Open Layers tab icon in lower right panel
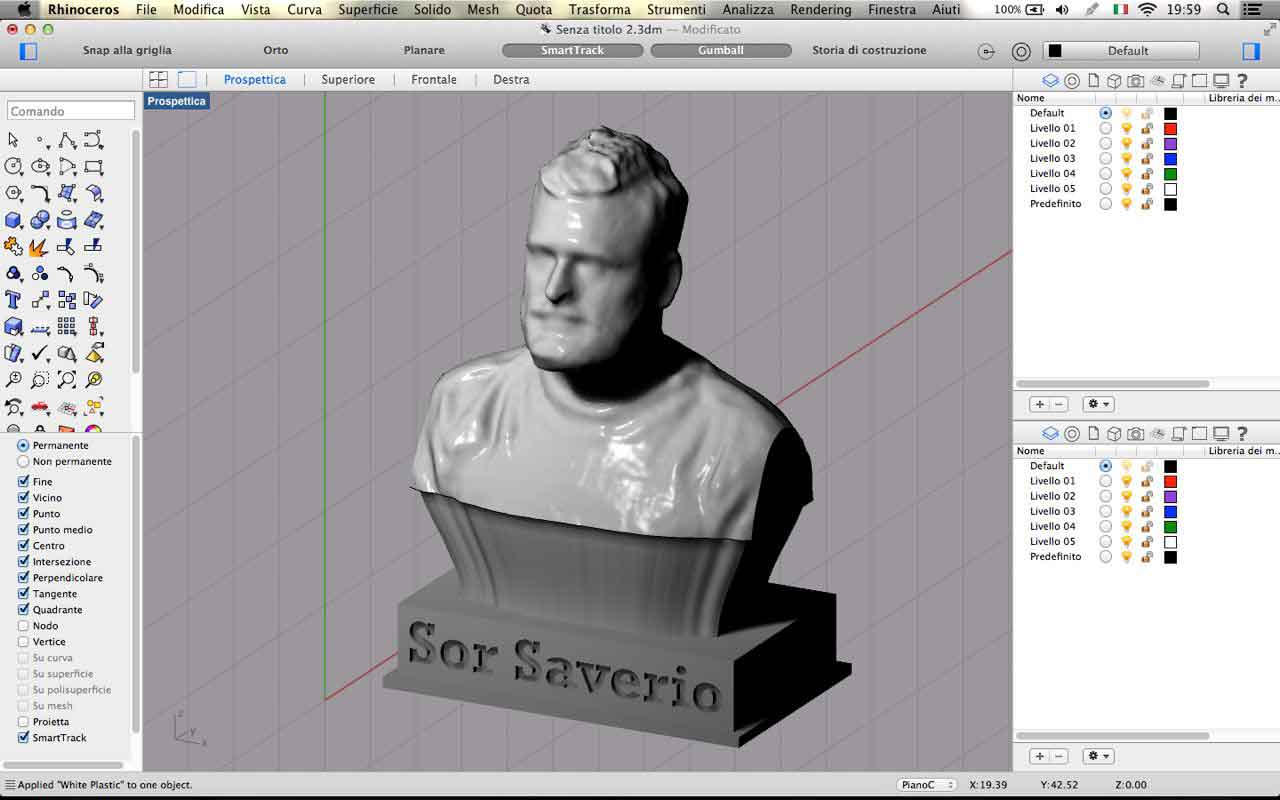This screenshot has width=1280, height=800. click(x=1050, y=434)
